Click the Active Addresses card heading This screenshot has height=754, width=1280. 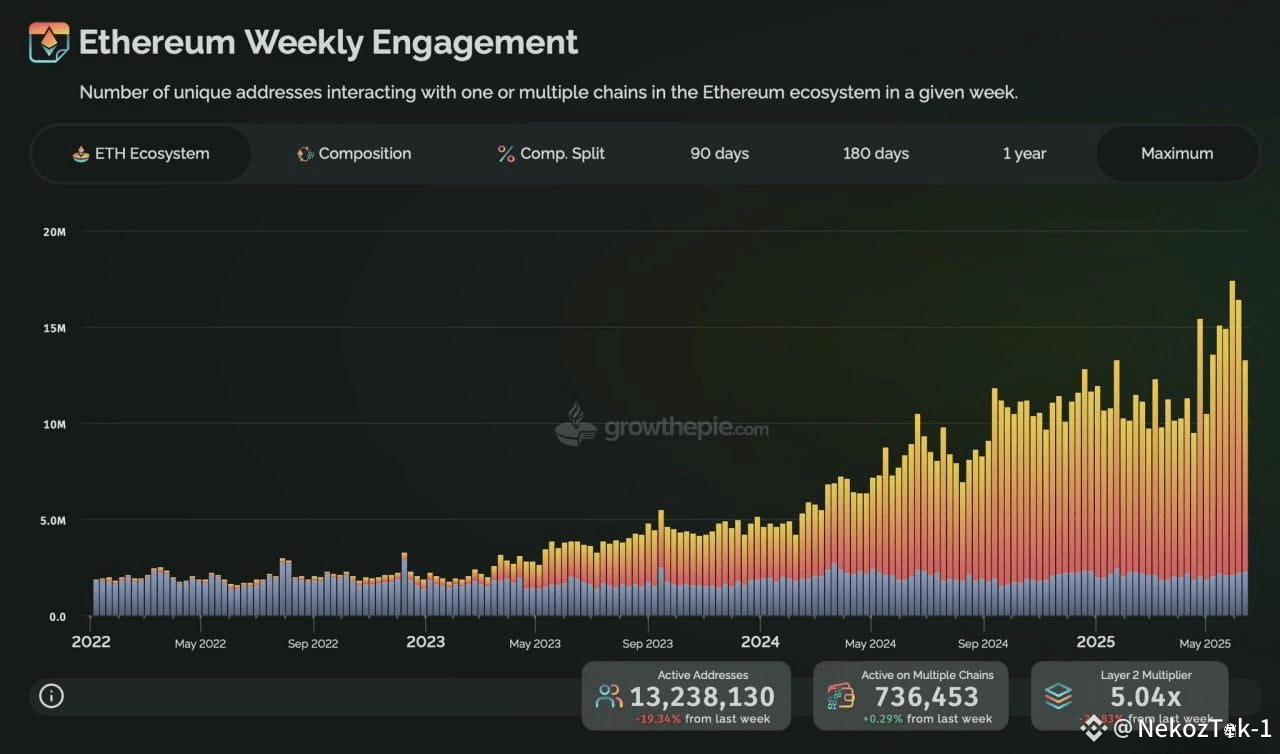pyautogui.click(x=703, y=675)
